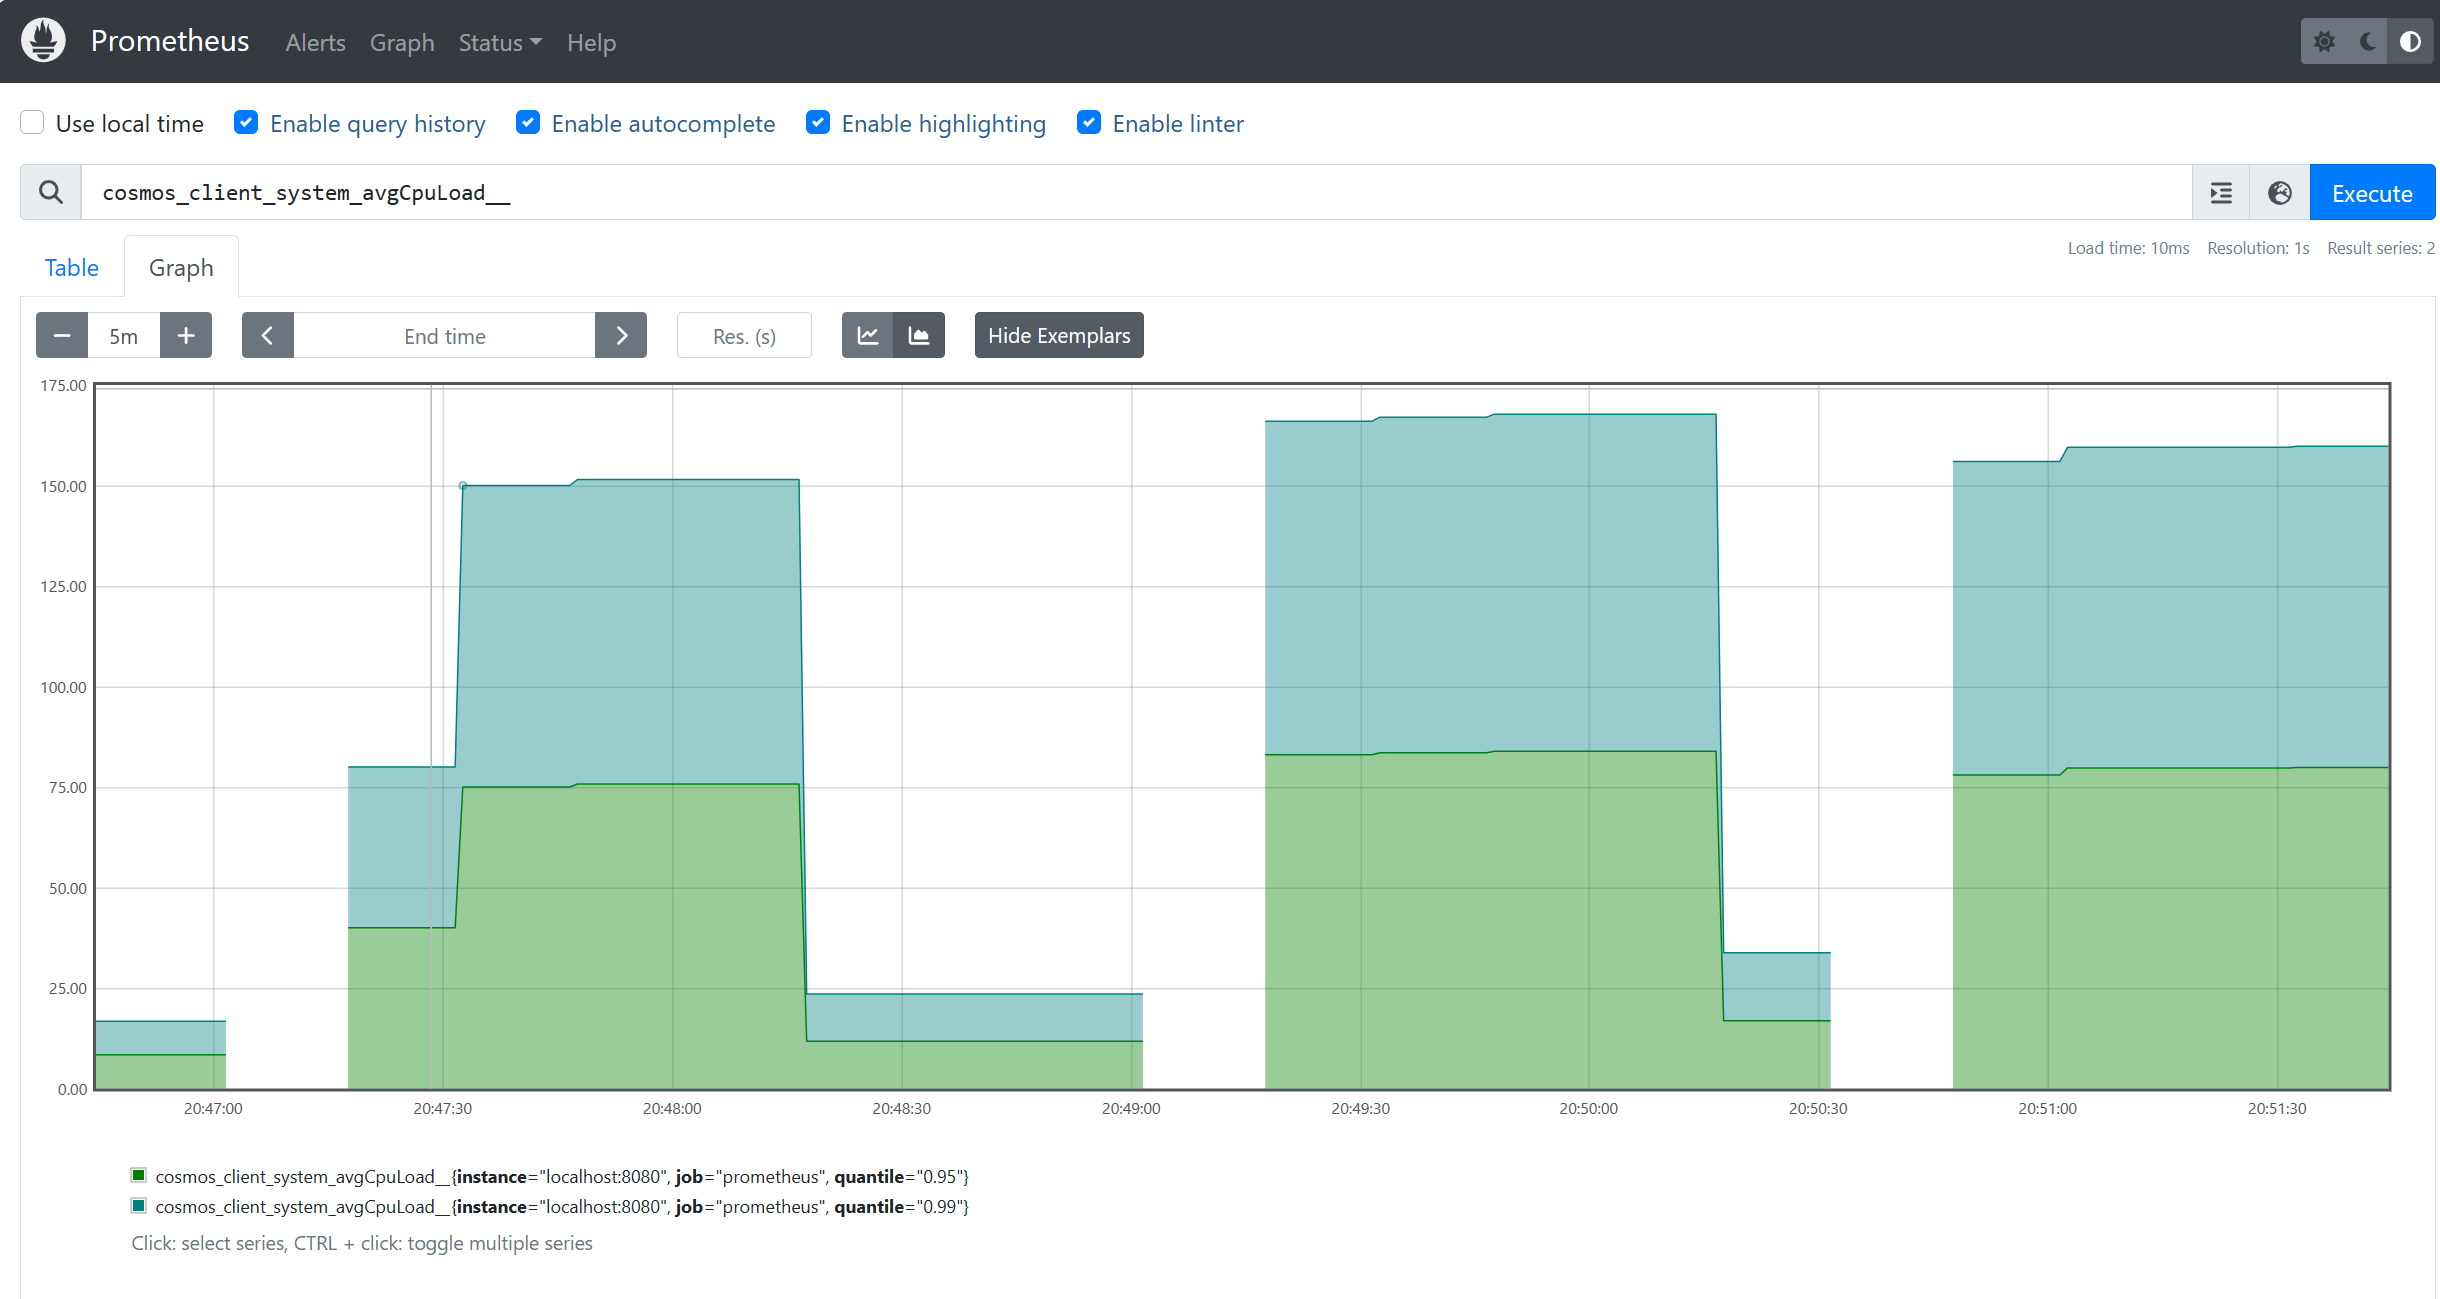Open the metrics explorer globe icon
2440x1299 pixels.
click(2280, 193)
